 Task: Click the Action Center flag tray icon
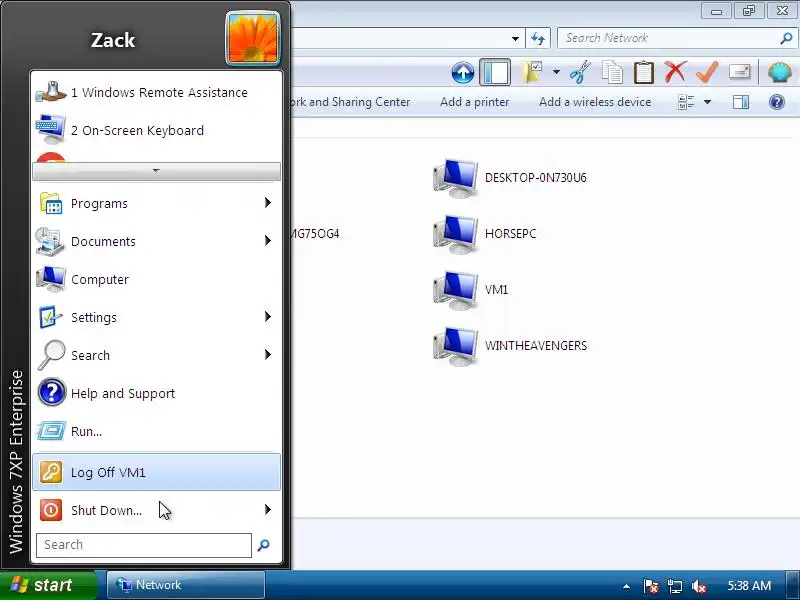pyautogui.click(x=651, y=586)
